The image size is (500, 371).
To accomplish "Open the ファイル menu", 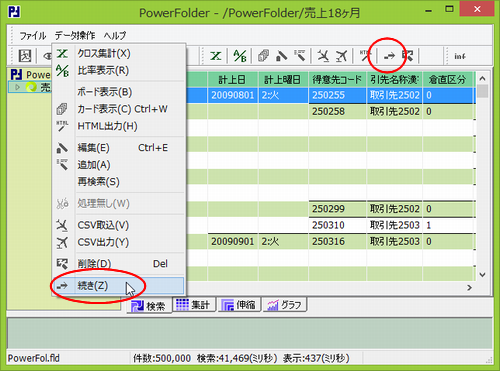I will 32,35.
